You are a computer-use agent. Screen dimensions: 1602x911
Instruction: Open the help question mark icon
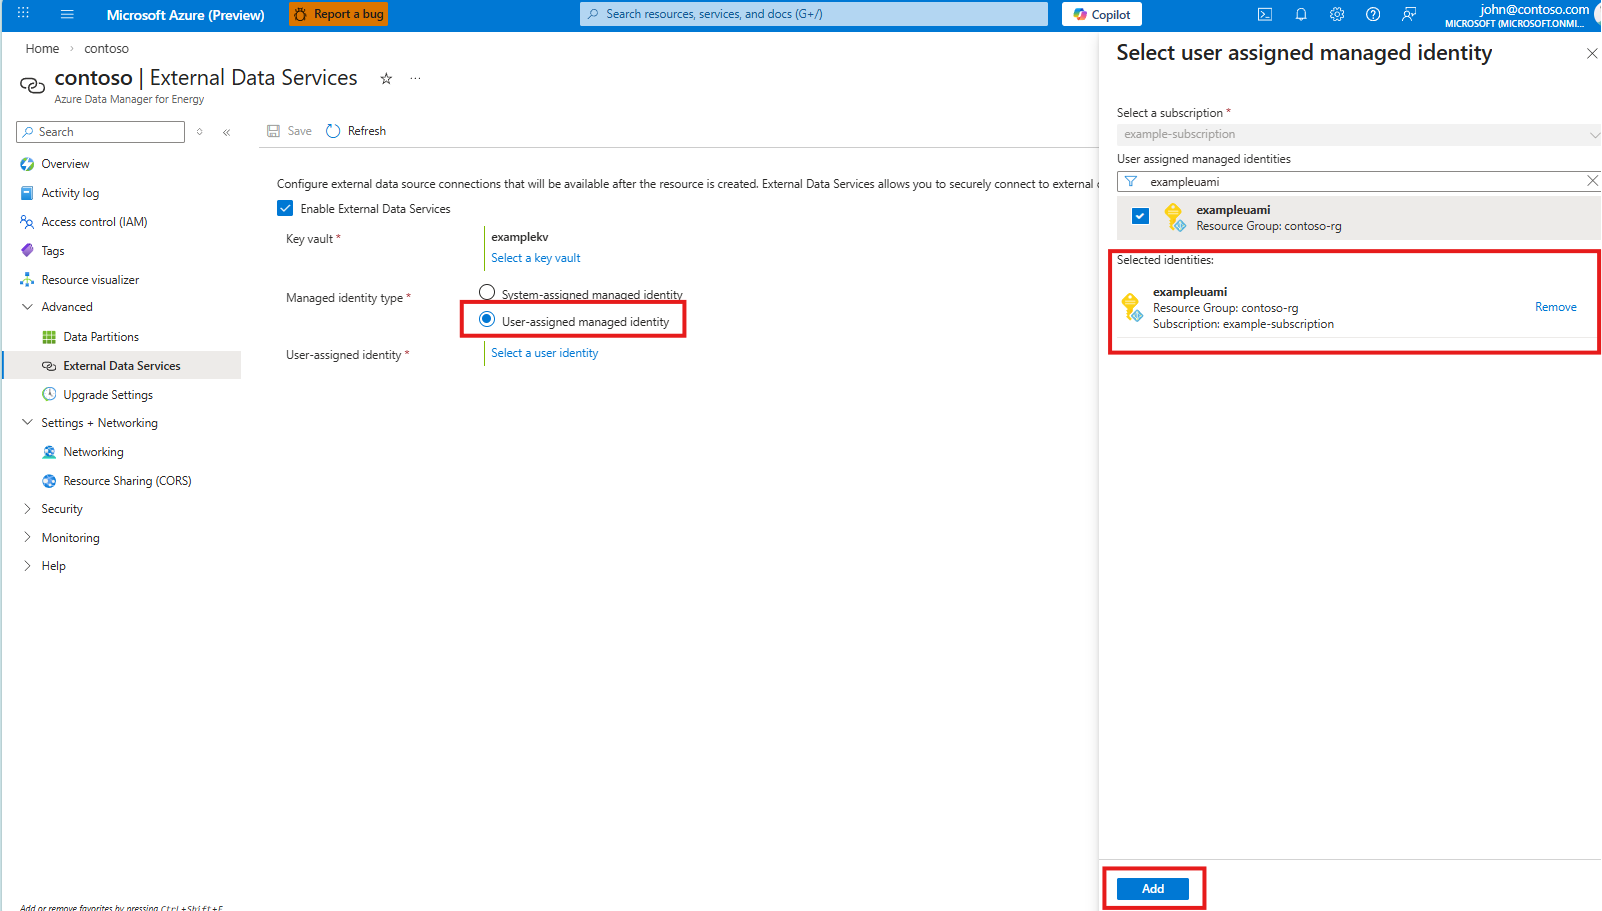coord(1373,14)
